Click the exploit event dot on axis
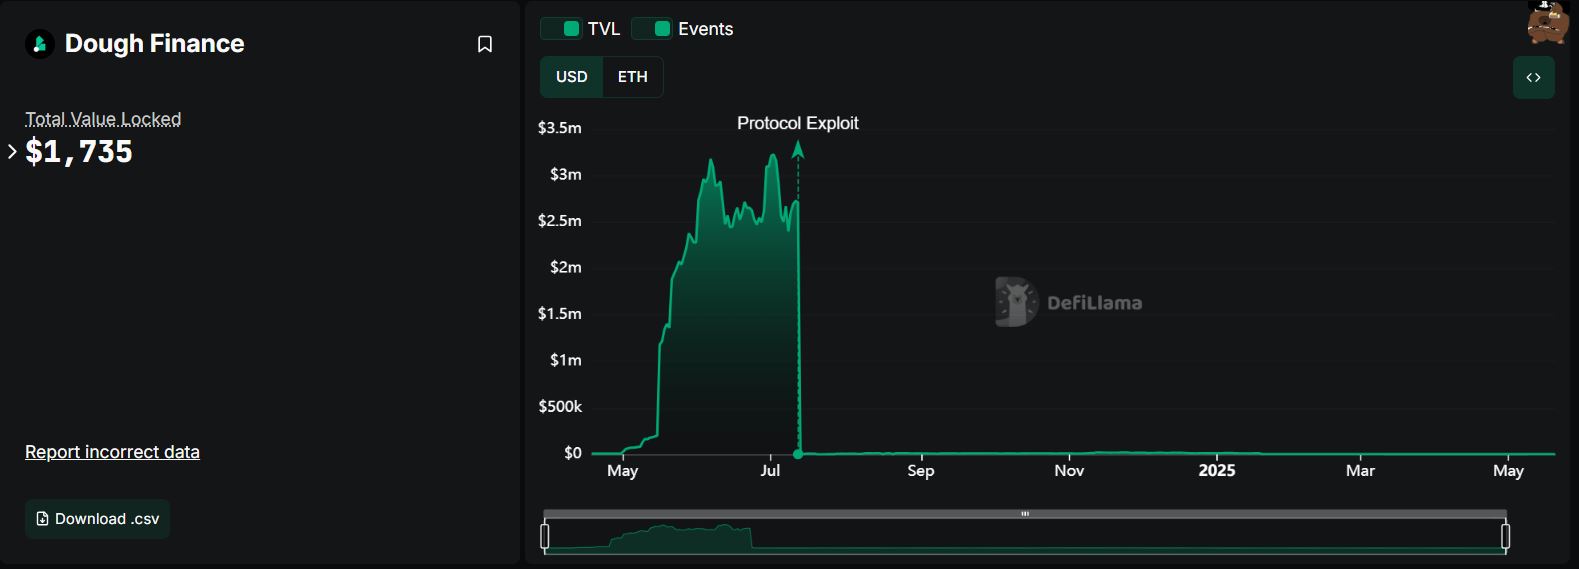The height and width of the screenshot is (569, 1579). point(798,454)
